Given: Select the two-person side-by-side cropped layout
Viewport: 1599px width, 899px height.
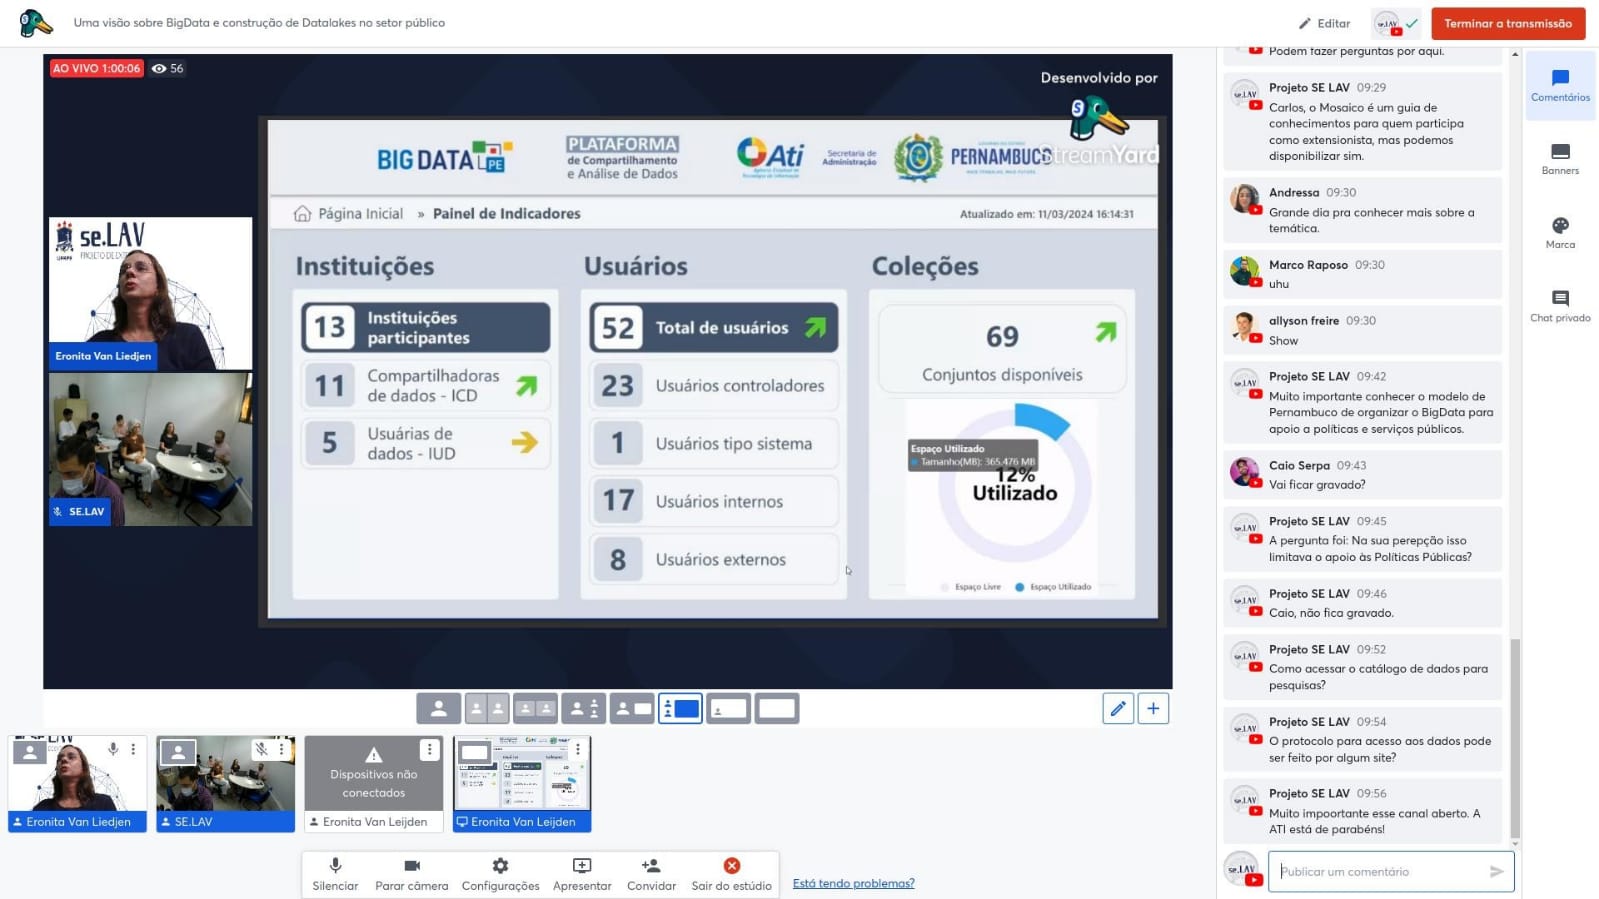Looking at the screenshot, I should (x=535, y=709).
